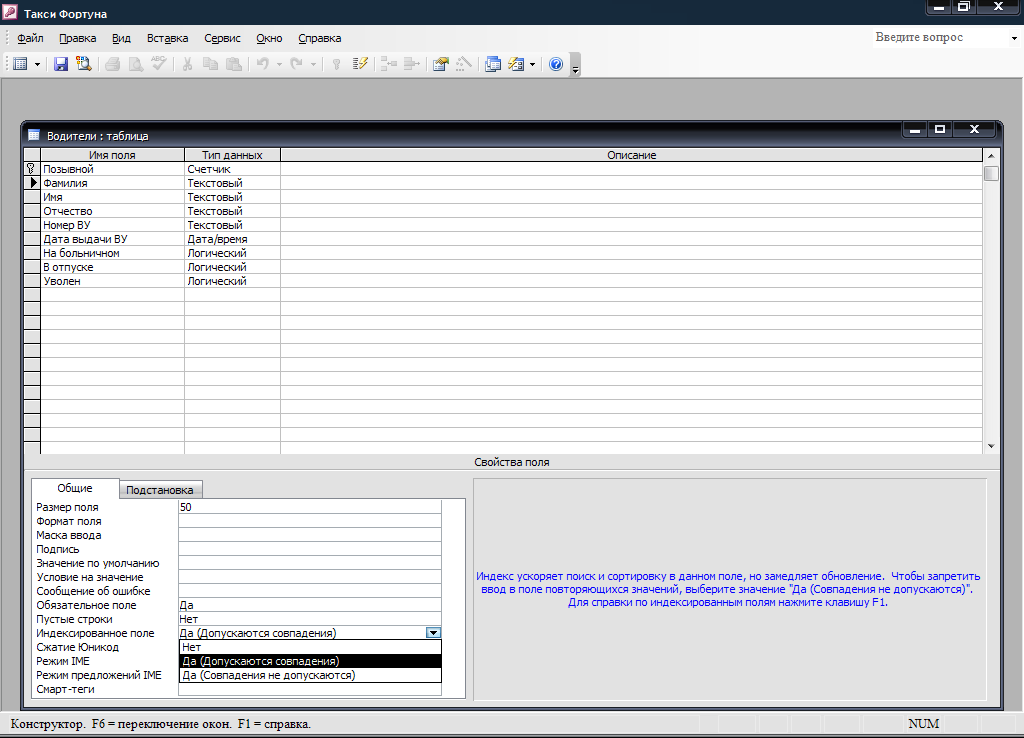This screenshot has width=1024, height=738.
Task: Open the New Object dropdown arrow
Action: [x=532, y=64]
